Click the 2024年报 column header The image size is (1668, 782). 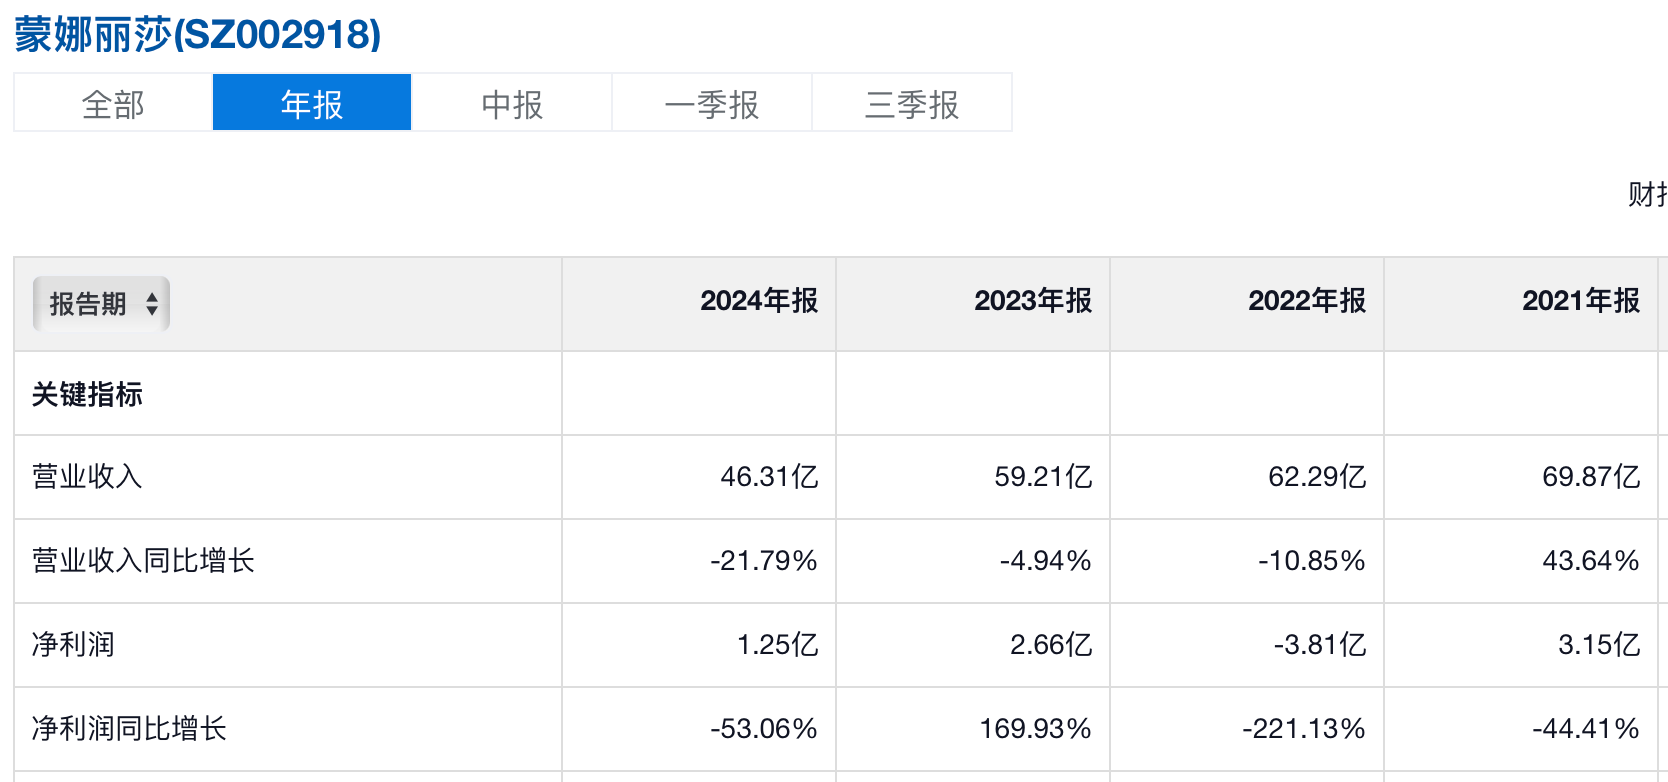(x=758, y=301)
